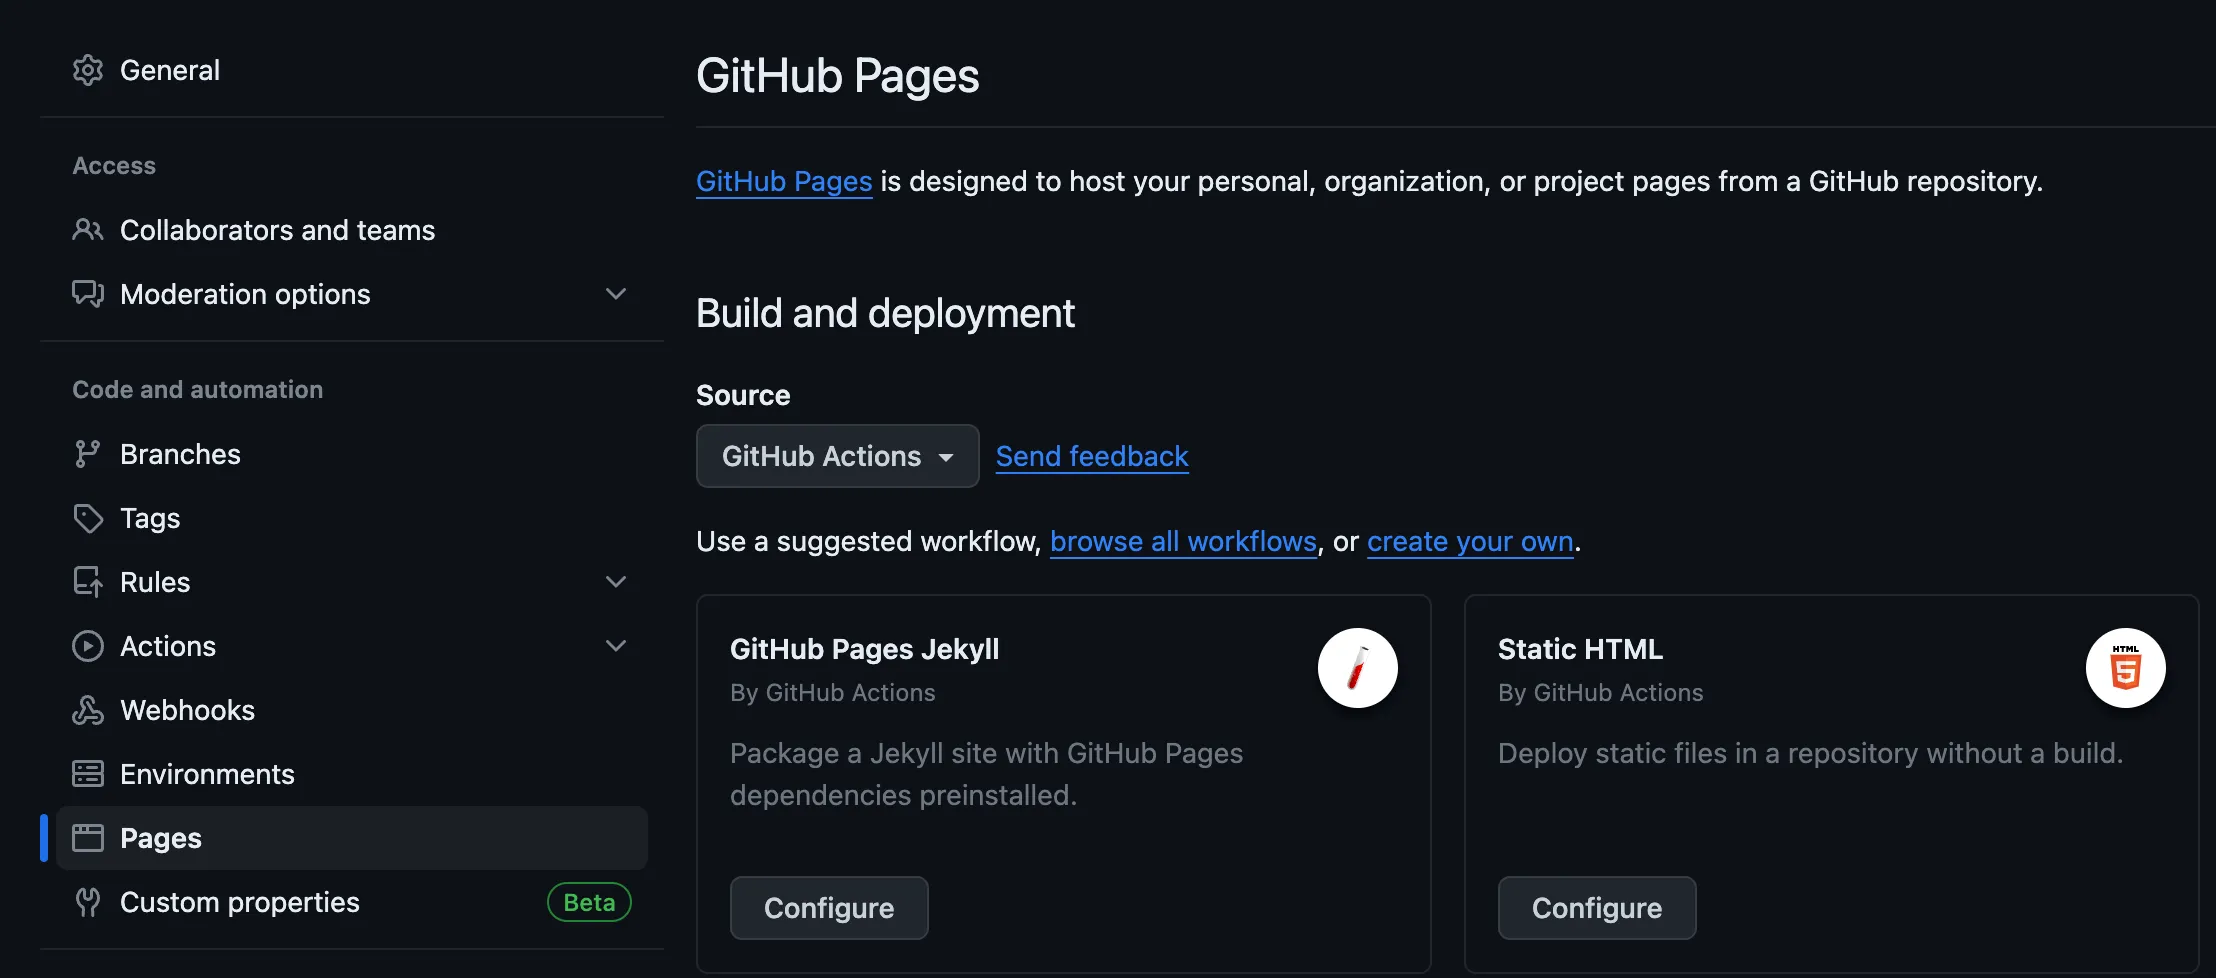Select the Collaborators and teams people icon
Viewport: 2216px width, 978px height.
88,230
